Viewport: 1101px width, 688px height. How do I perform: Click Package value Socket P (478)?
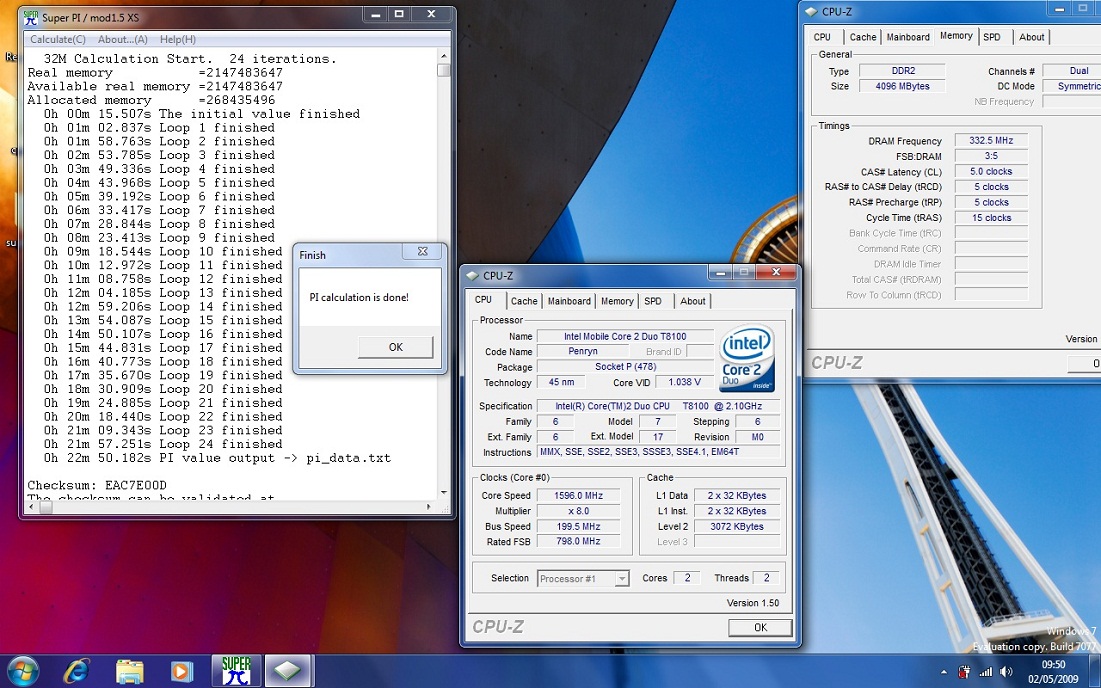click(x=625, y=367)
